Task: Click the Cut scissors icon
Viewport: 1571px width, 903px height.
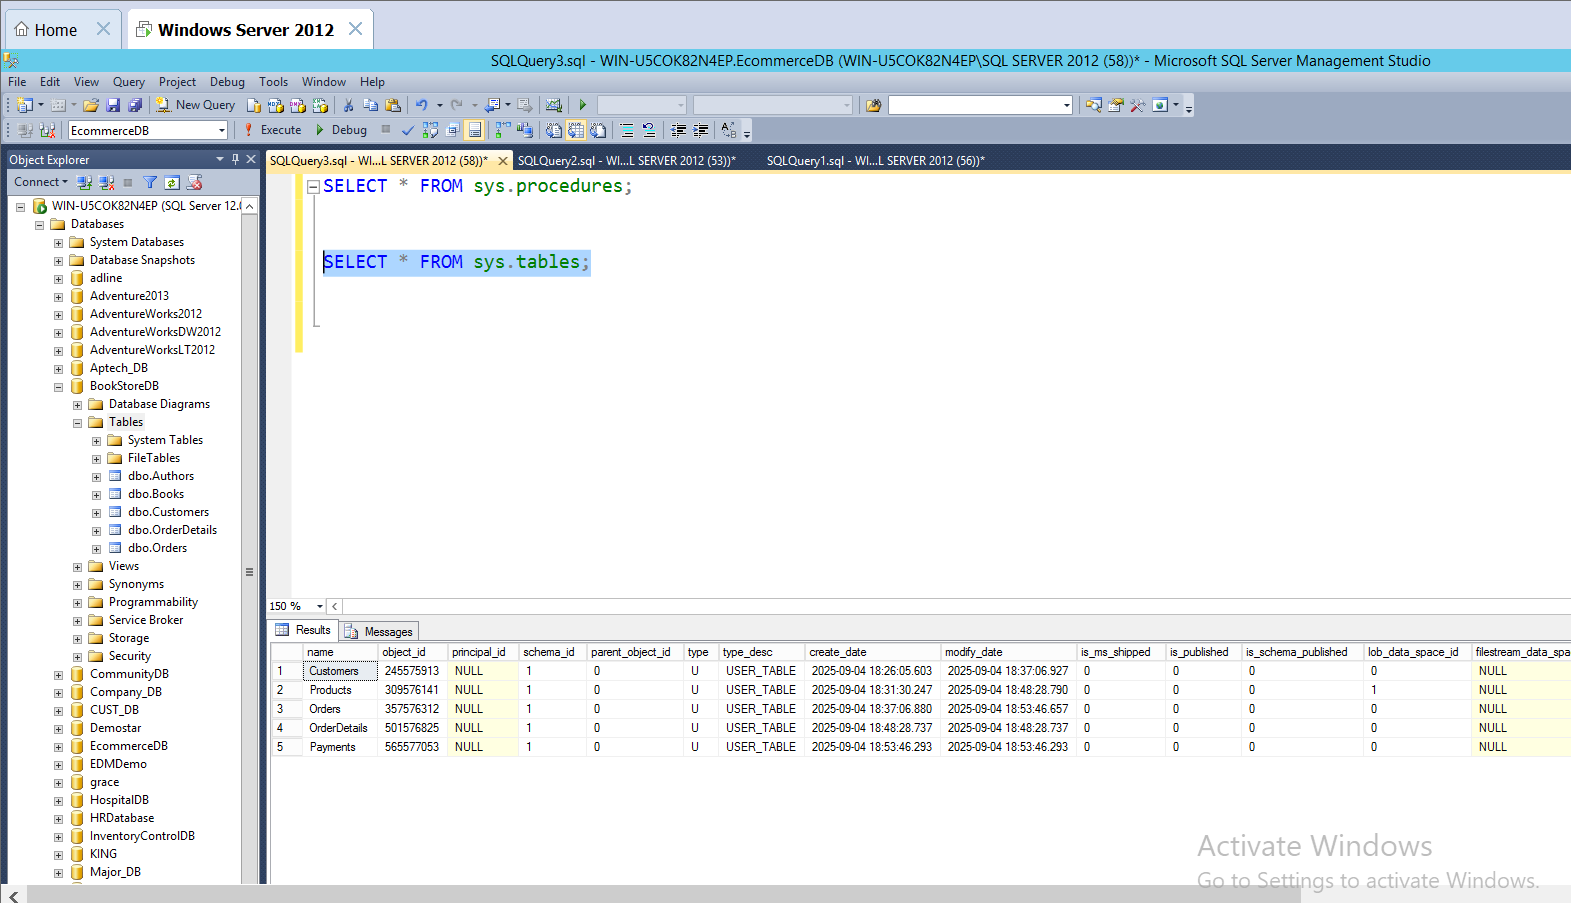Action: click(x=348, y=105)
